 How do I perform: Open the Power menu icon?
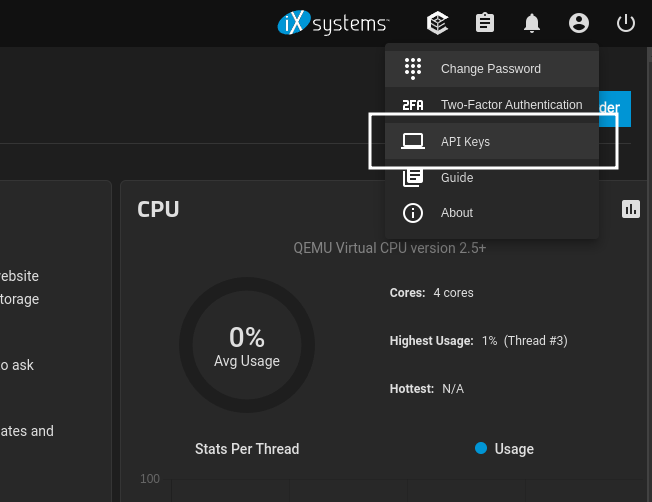click(626, 23)
